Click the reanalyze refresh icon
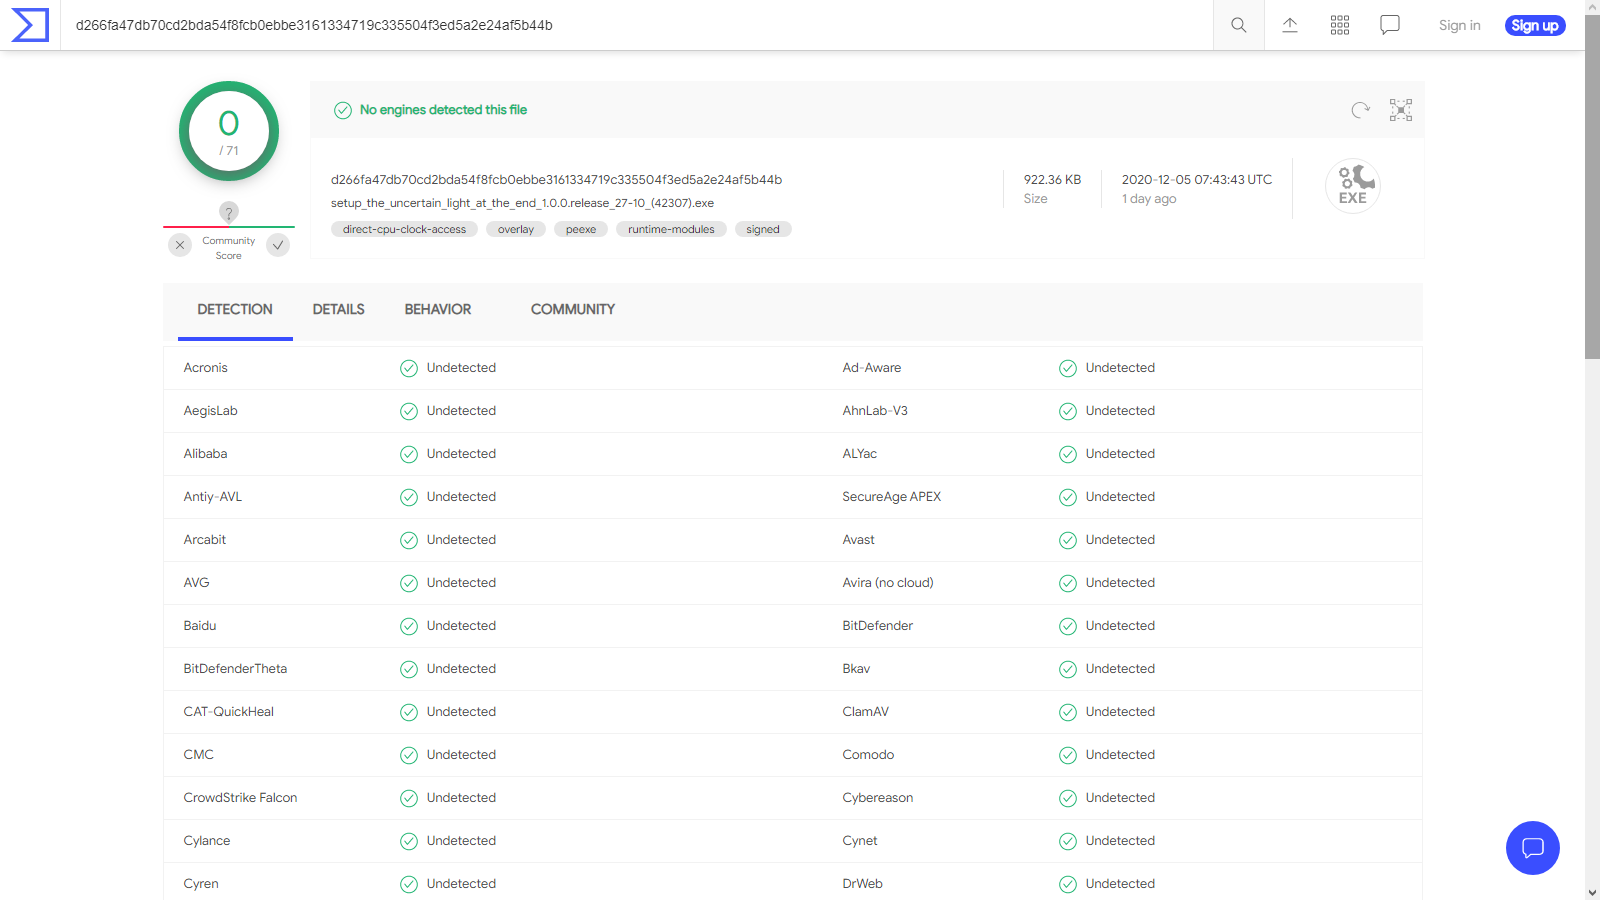The image size is (1600, 900). coord(1360,110)
